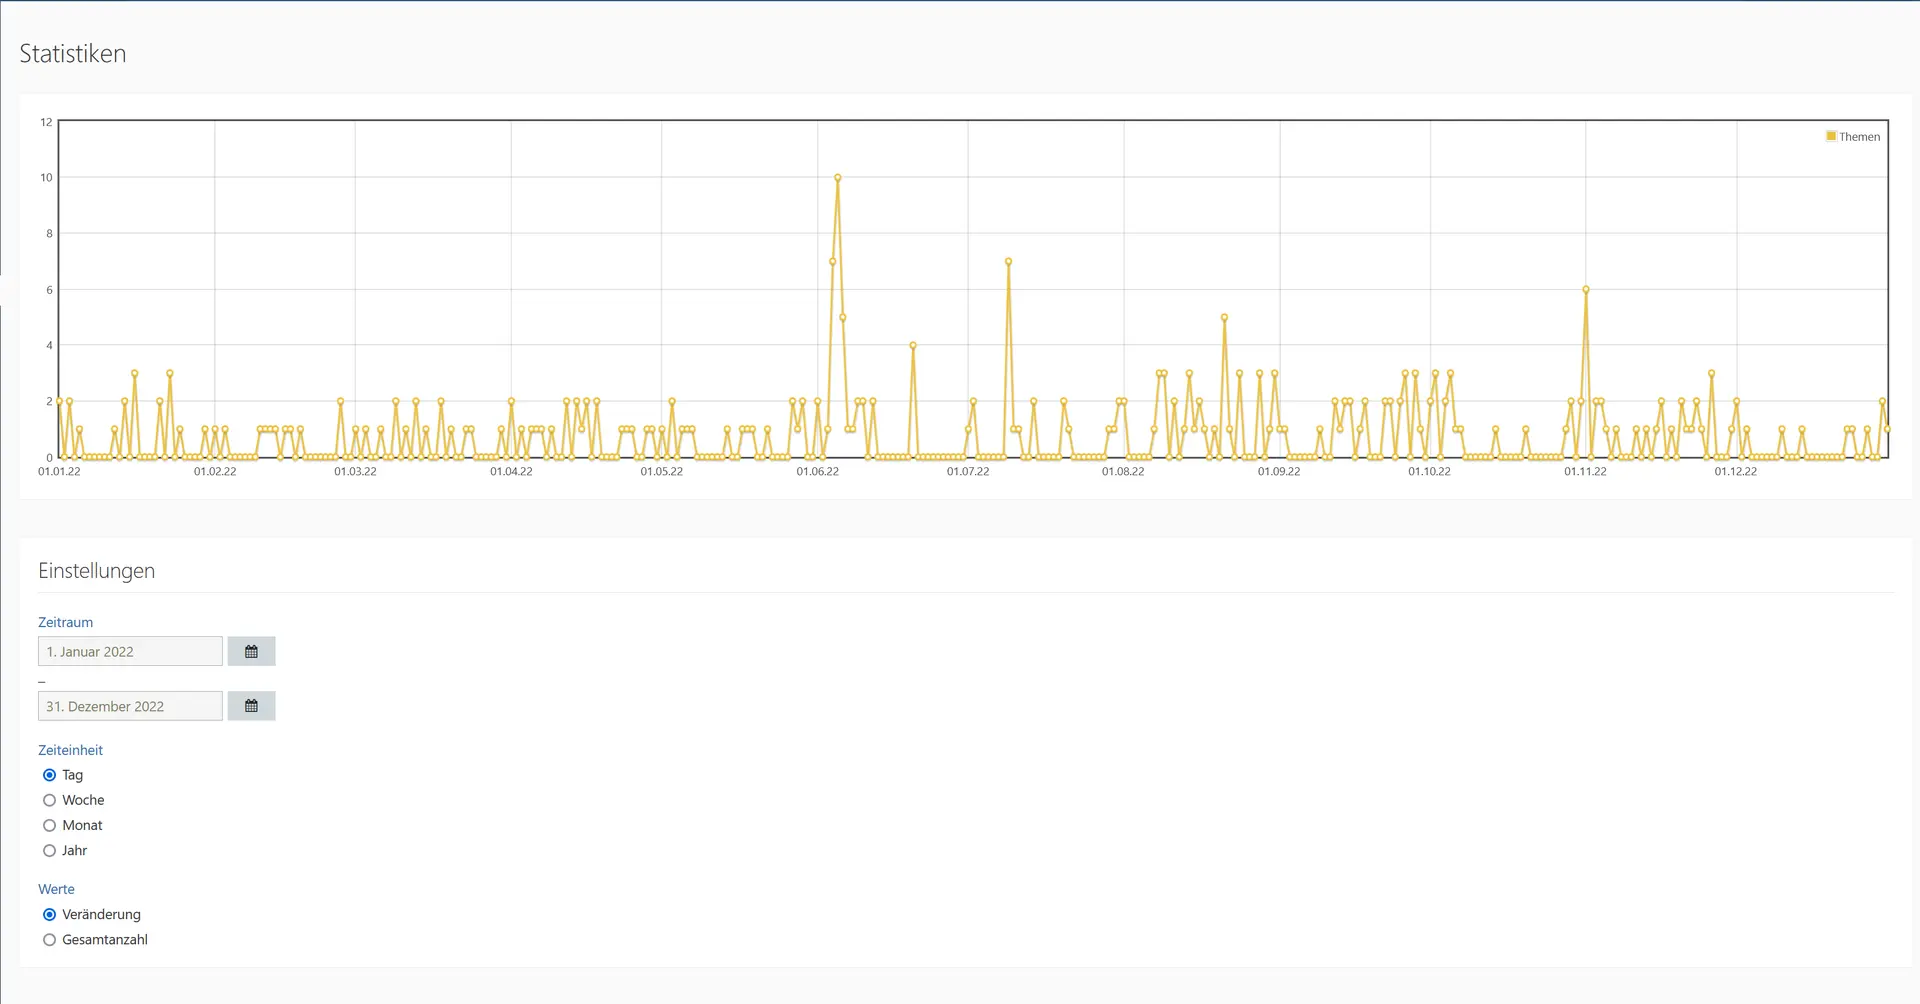The height and width of the screenshot is (1004, 1920).
Task: Click the Zeitraum label
Action: coord(65,622)
